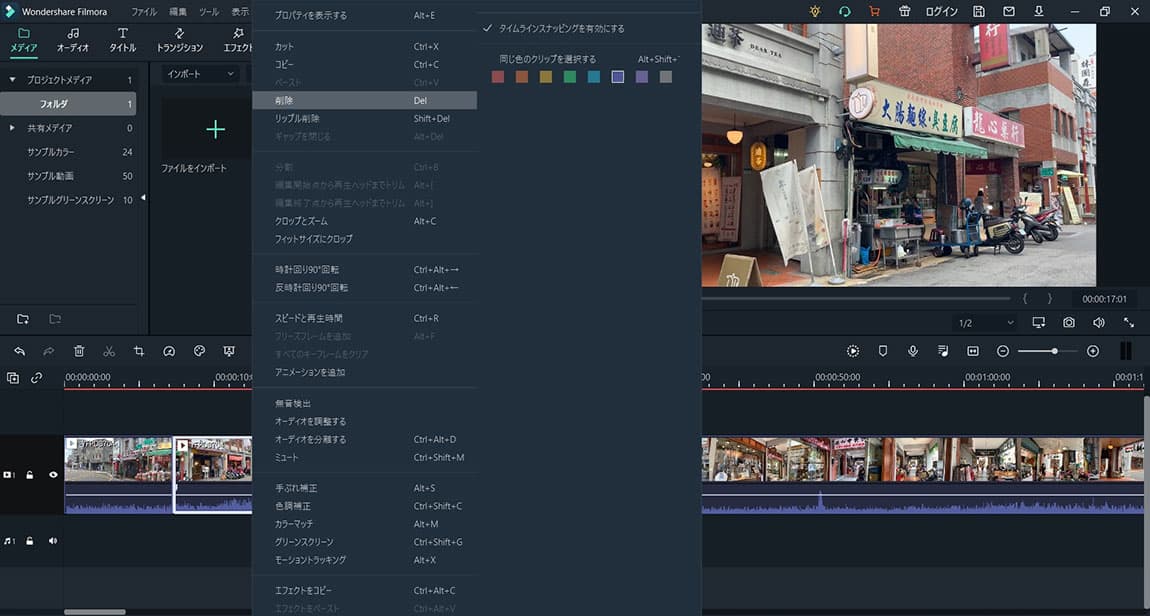Click the zoom in plus icon

click(x=1093, y=351)
